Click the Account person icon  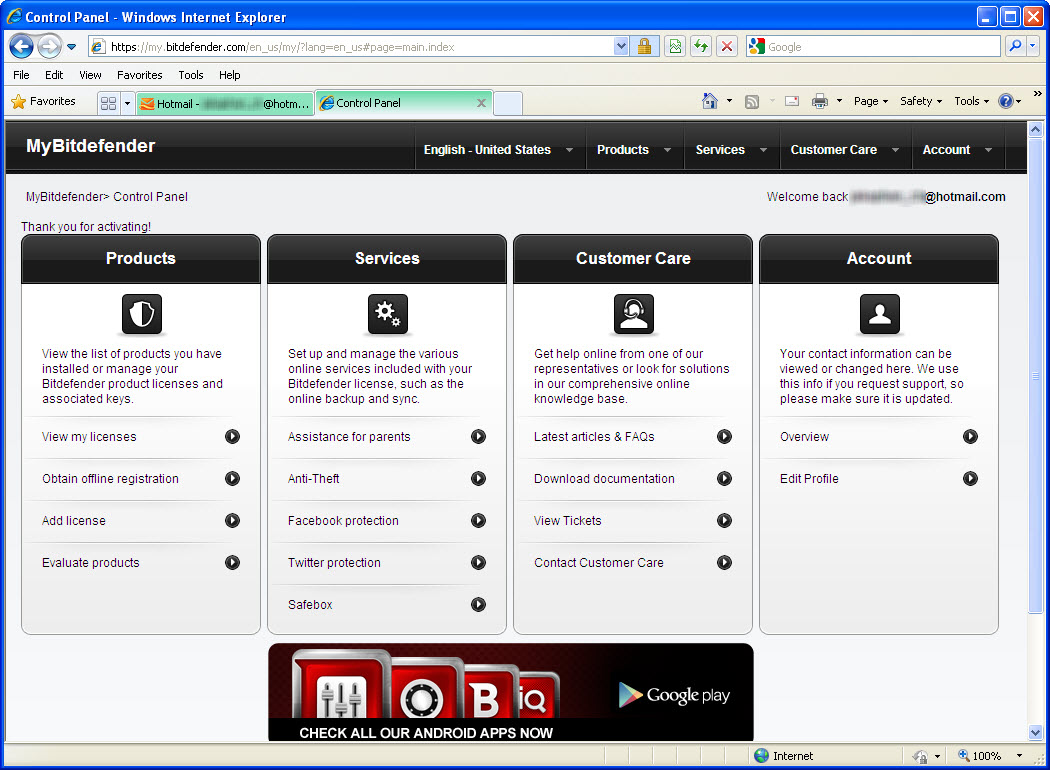[x=879, y=314]
